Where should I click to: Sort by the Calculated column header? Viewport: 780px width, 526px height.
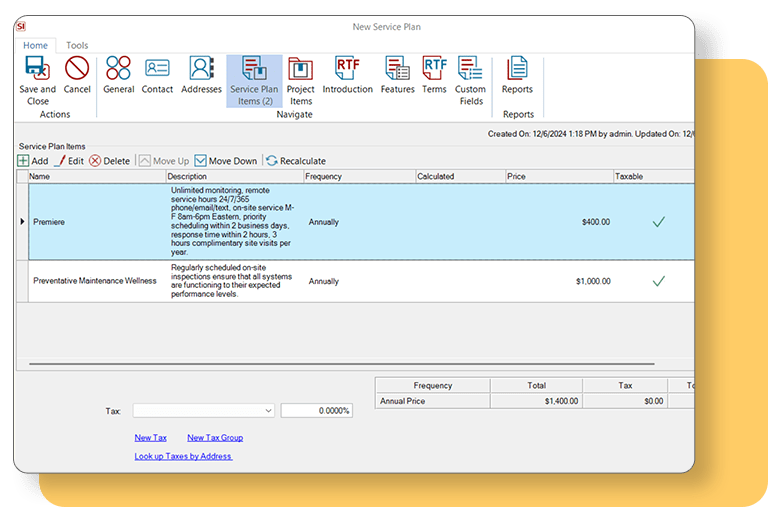[x=460, y=176]
